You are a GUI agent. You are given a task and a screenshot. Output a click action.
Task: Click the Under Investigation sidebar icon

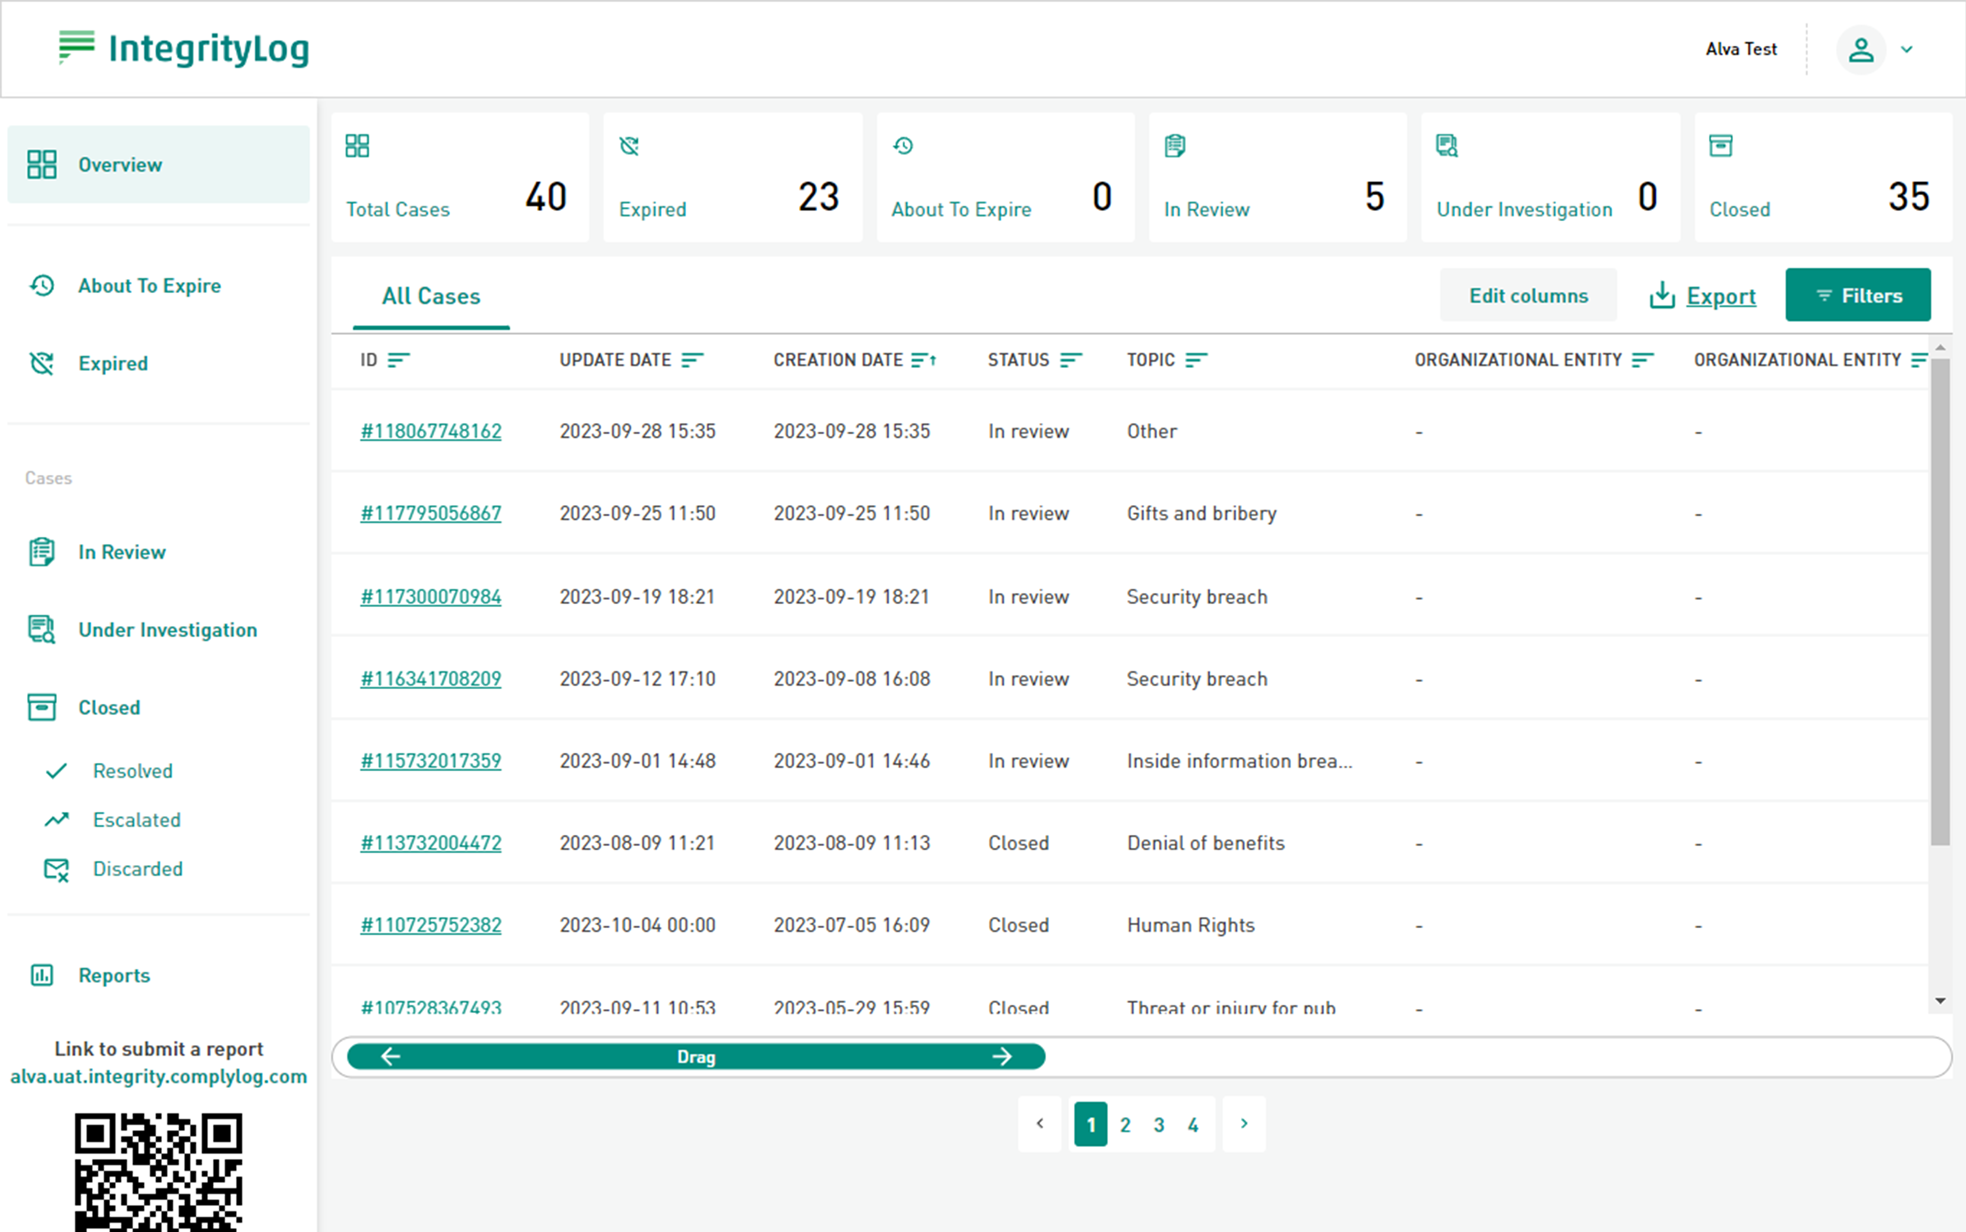[x=42, y=630]
